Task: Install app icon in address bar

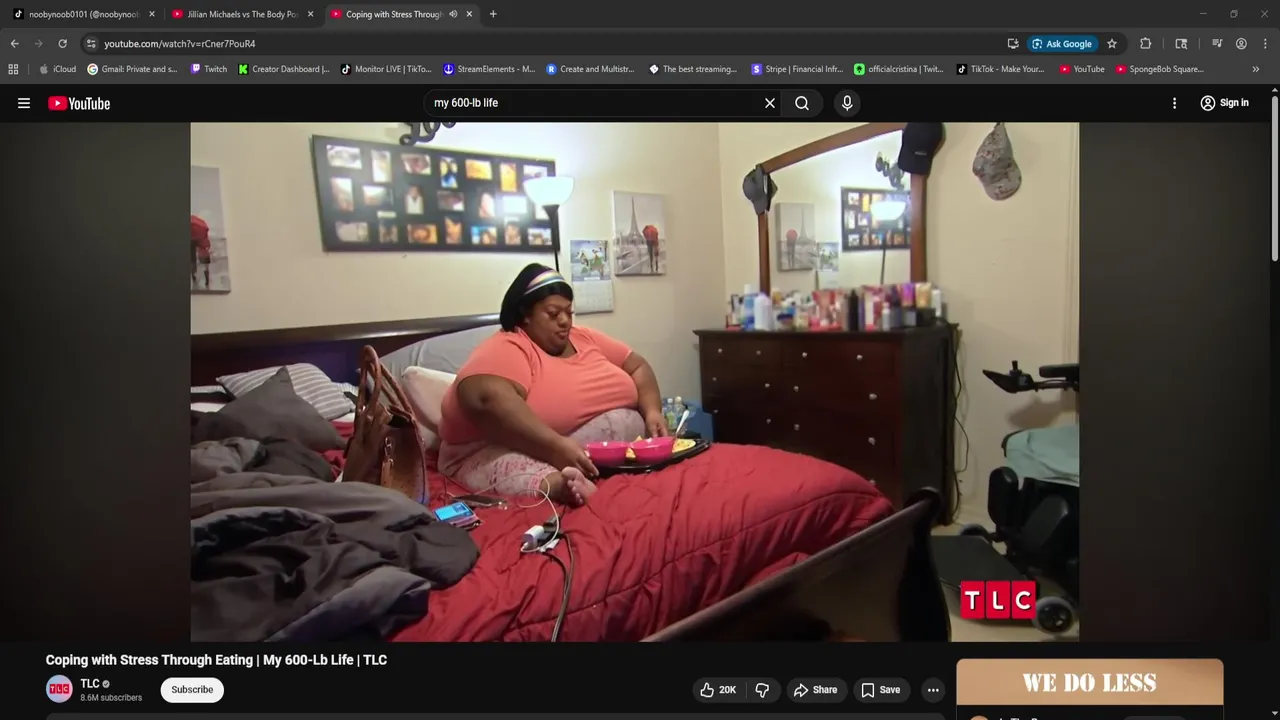Action: (1013, 44)
